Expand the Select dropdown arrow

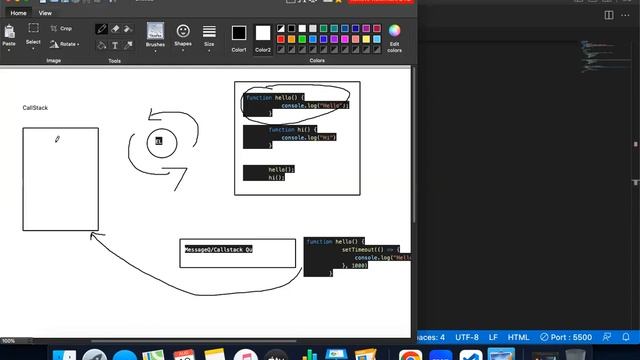point(33,49)
